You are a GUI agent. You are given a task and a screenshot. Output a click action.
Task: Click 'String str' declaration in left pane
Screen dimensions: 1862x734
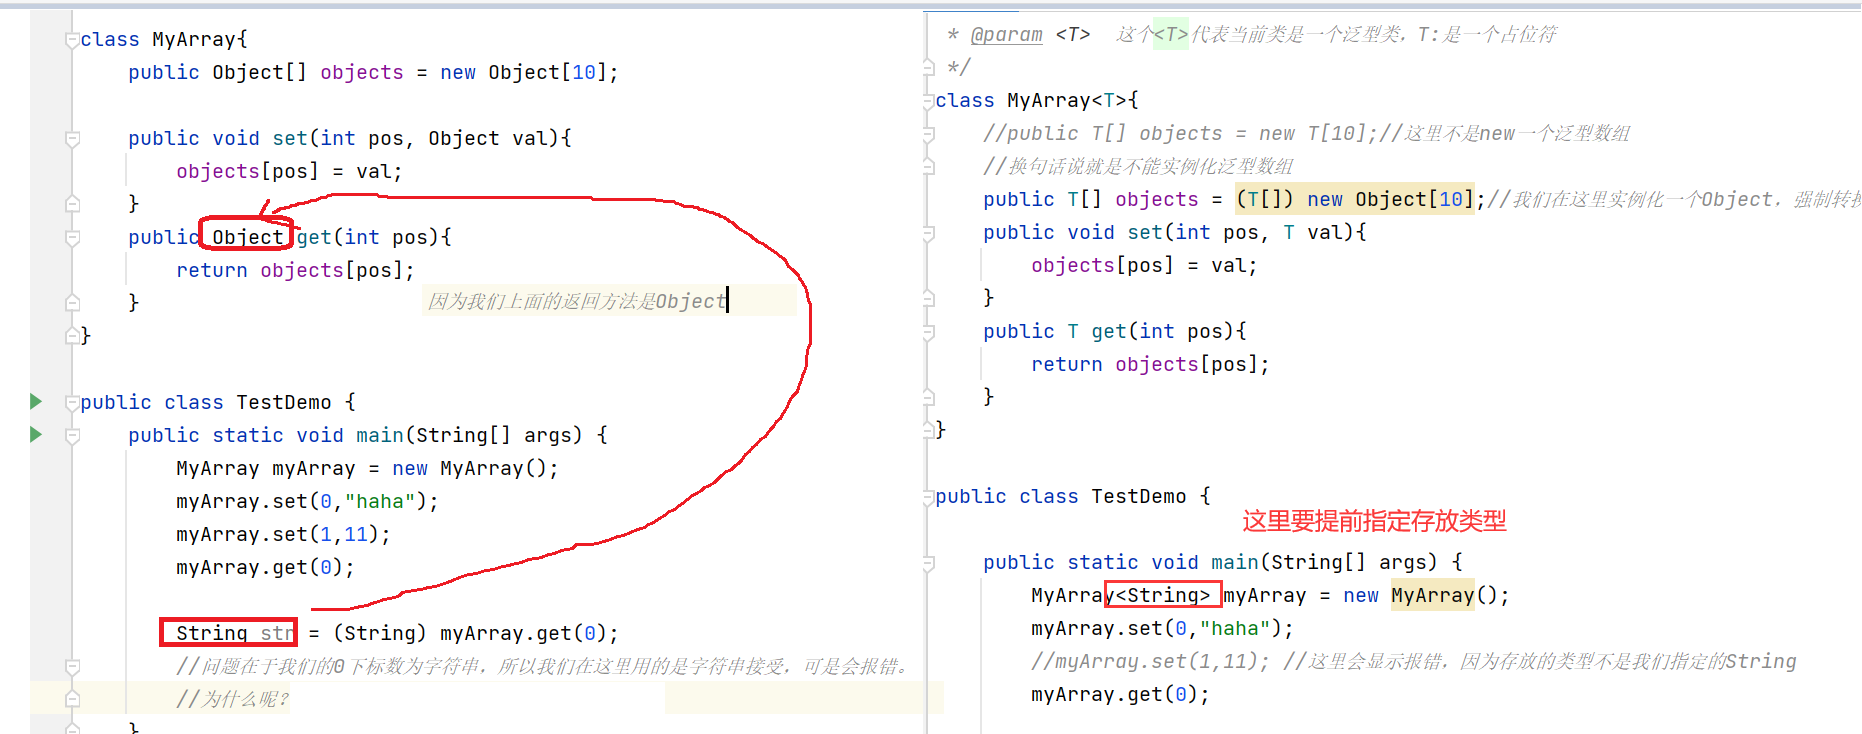[235, 633]
